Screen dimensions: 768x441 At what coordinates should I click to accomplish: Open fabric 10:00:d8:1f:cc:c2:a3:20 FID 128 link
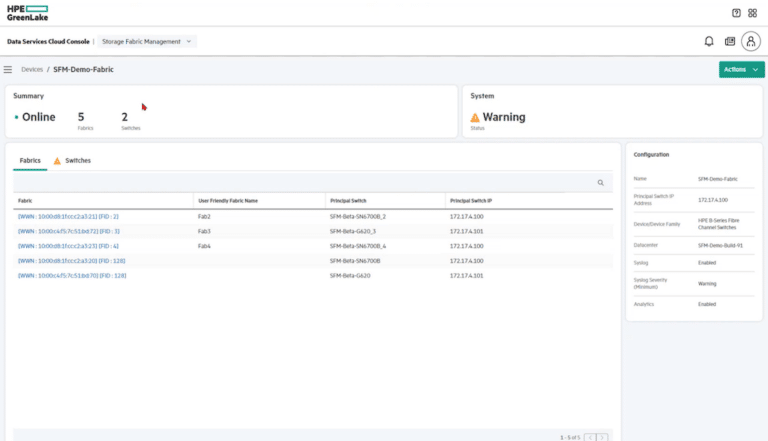pyautogui.click(x=72, y=261)
